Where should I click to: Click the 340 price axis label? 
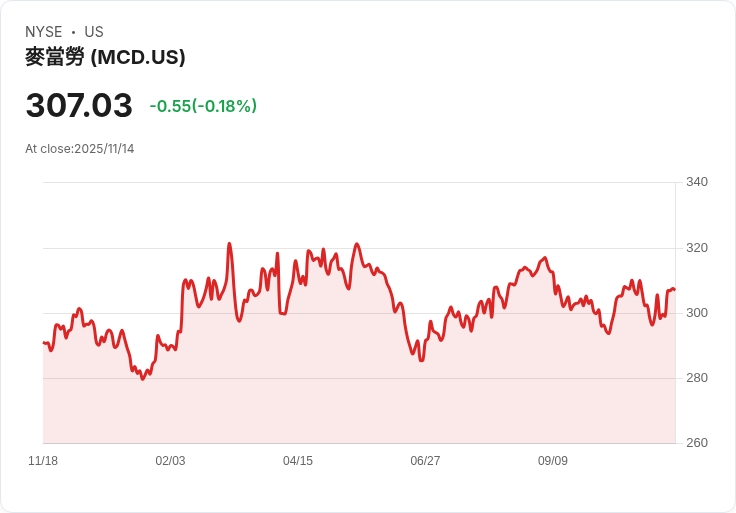pos(697,182)
